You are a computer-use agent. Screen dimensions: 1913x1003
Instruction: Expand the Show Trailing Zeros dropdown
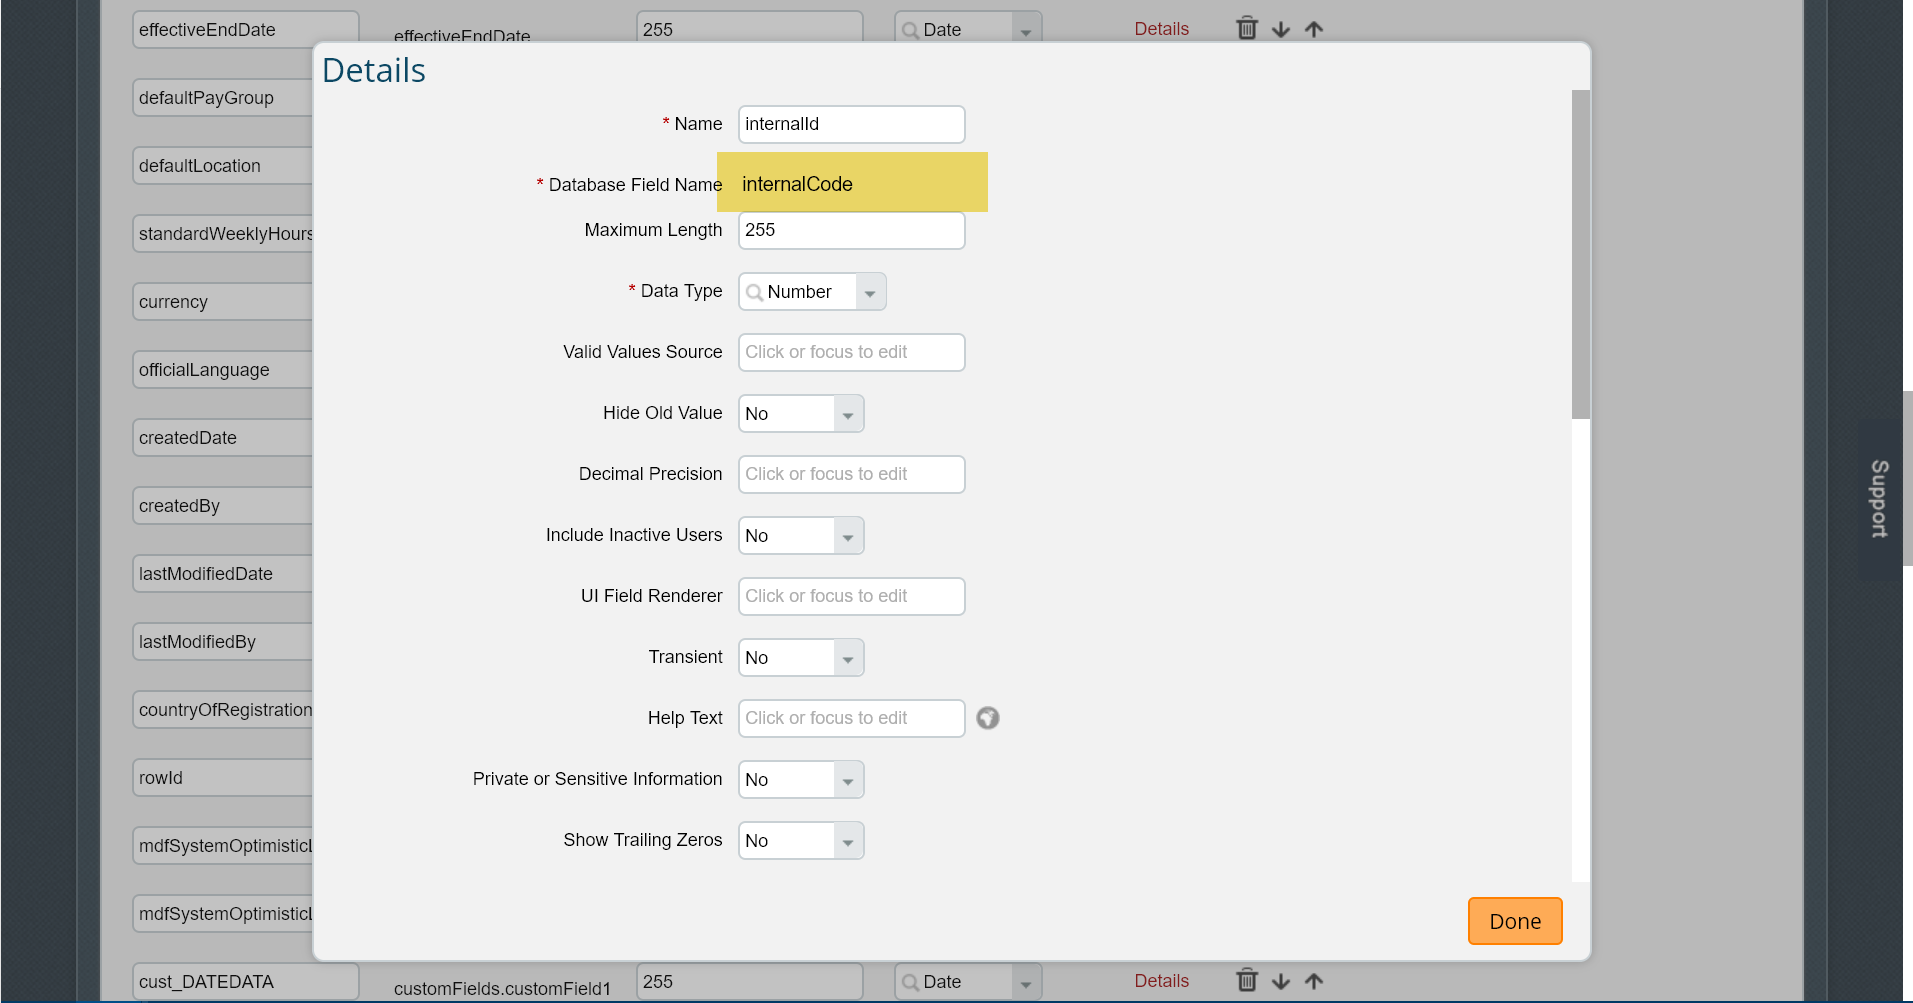(x=848, y=841)
